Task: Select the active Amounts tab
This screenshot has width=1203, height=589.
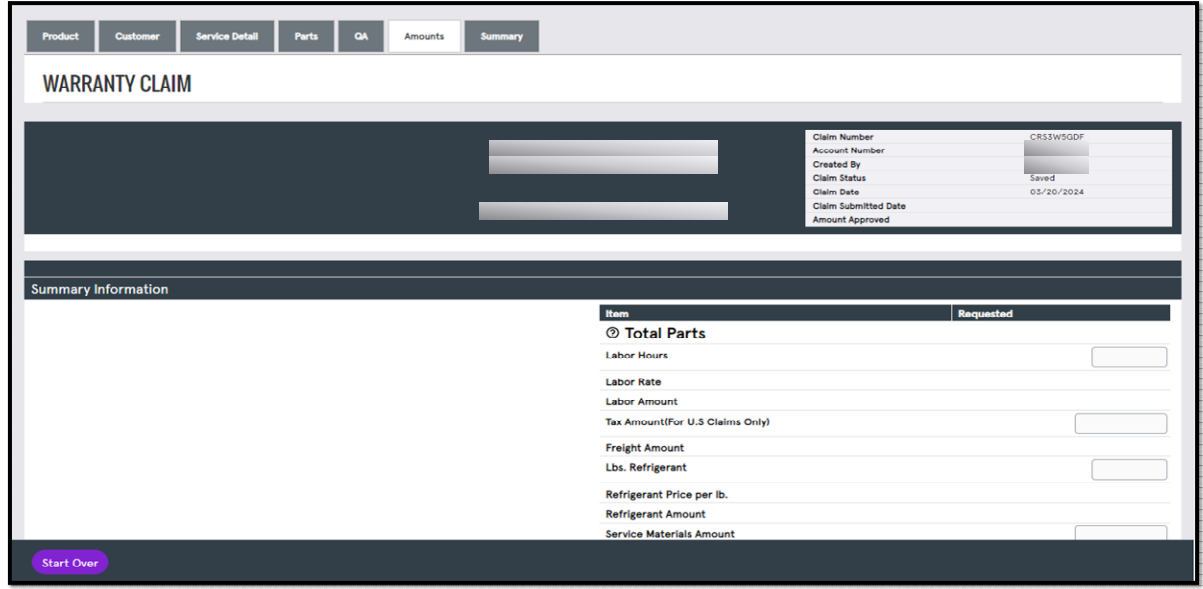Action: [x=424, y=35]
